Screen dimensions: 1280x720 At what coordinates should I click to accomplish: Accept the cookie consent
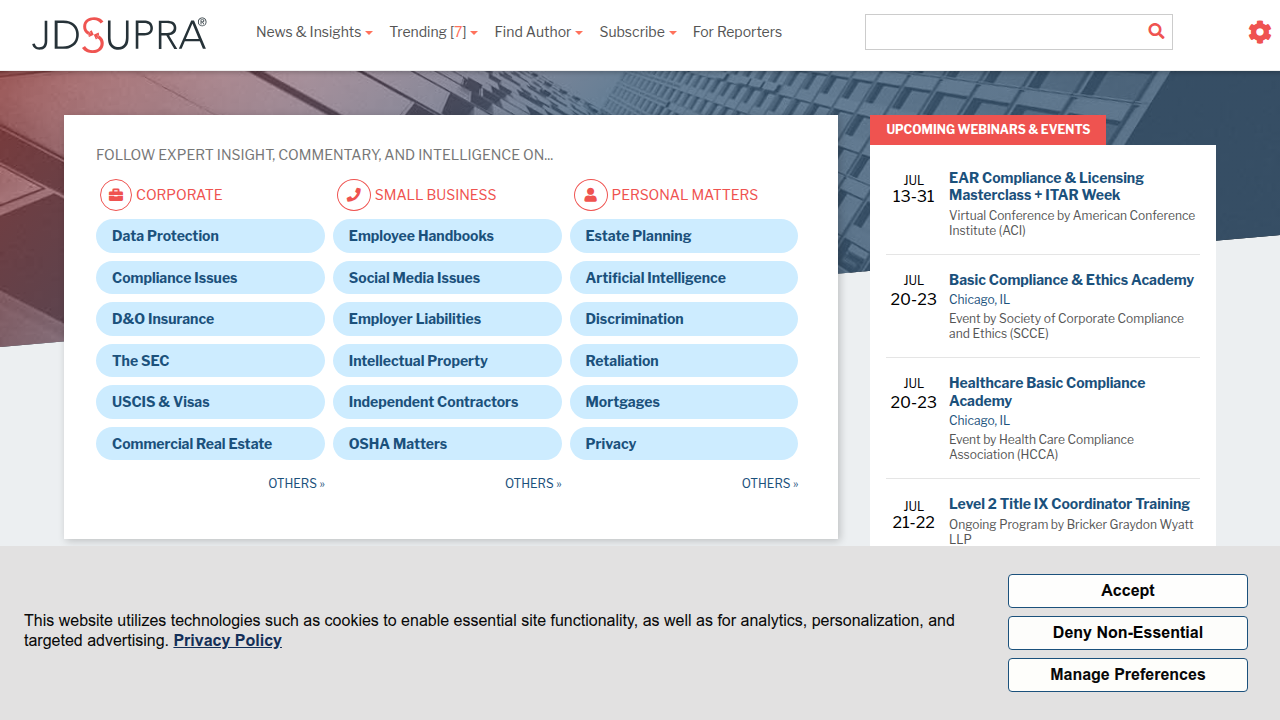point(1128,591)
